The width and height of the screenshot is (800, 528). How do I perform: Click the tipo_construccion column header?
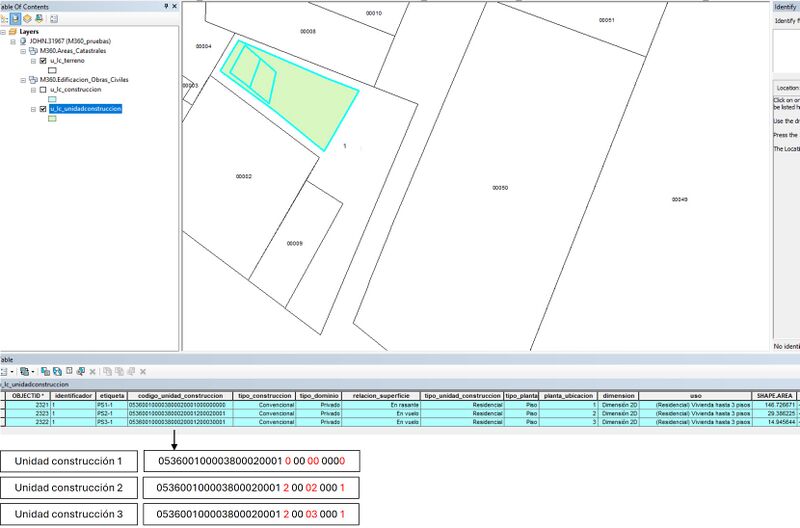pos(264,396)
